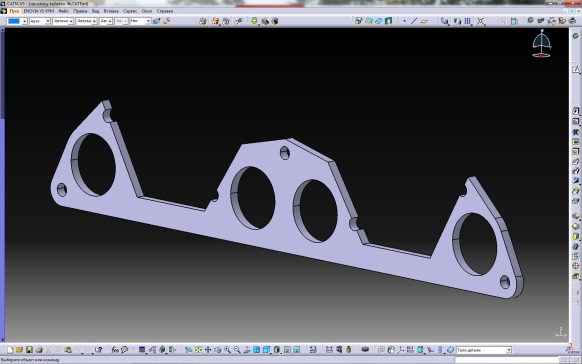Image resolution: width=582 pixels, height=364 pixels.
Task: Click the Shading view mode icon
Action: 277,350
